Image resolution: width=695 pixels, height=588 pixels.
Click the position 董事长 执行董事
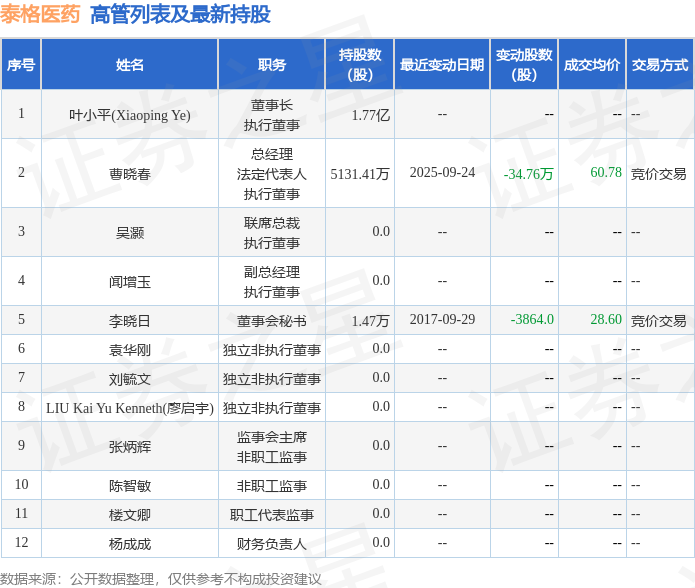pos(272,115)
